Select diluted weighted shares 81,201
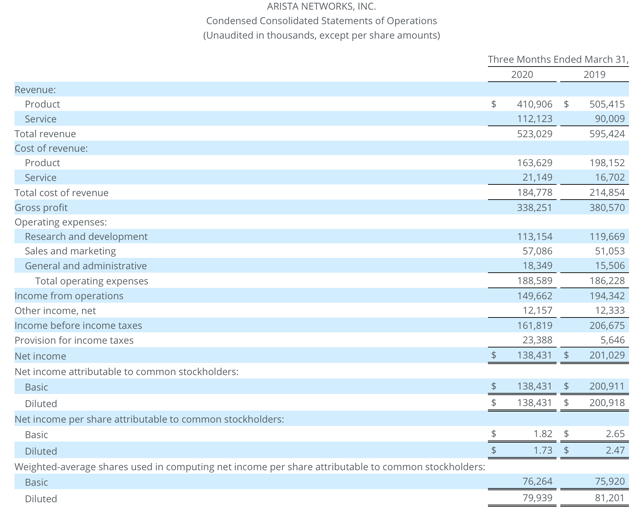This screenshot has width=640, height=515. [610, 498]
